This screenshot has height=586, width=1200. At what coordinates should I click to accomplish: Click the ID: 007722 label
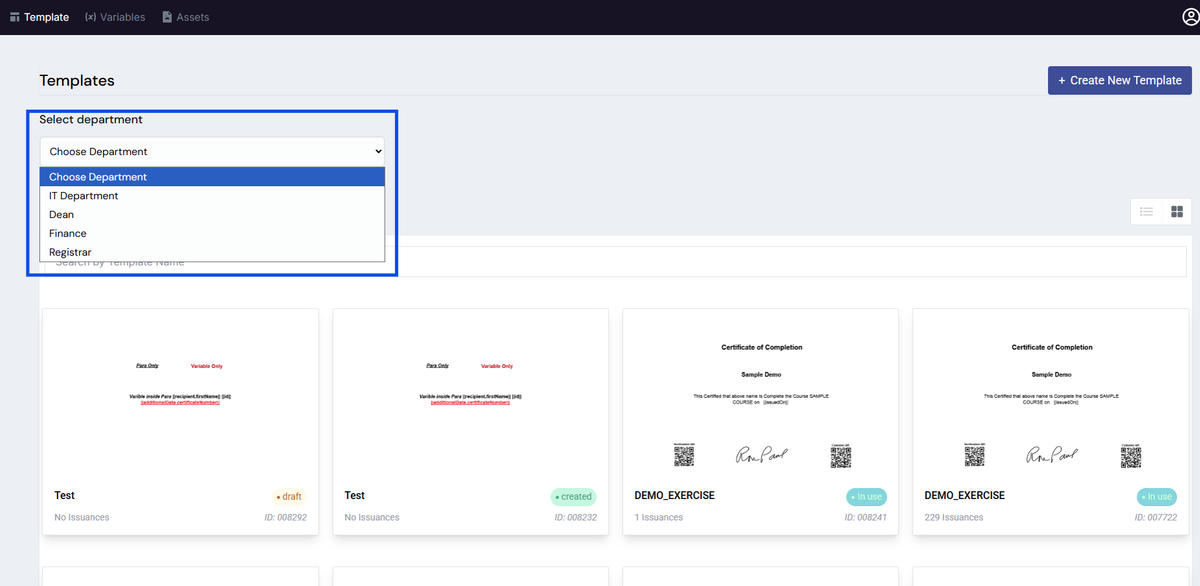(1155, 518)
